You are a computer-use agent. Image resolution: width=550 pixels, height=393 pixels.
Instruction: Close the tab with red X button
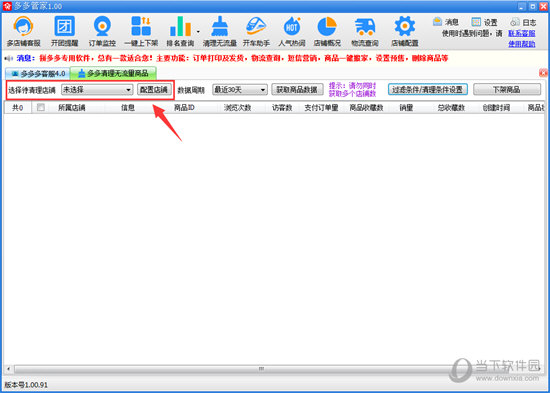543,73
